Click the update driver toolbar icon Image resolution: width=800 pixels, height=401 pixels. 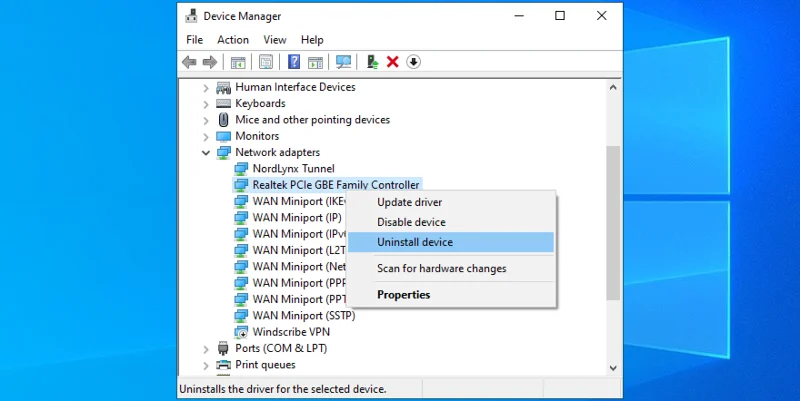[x=373, y=62]
